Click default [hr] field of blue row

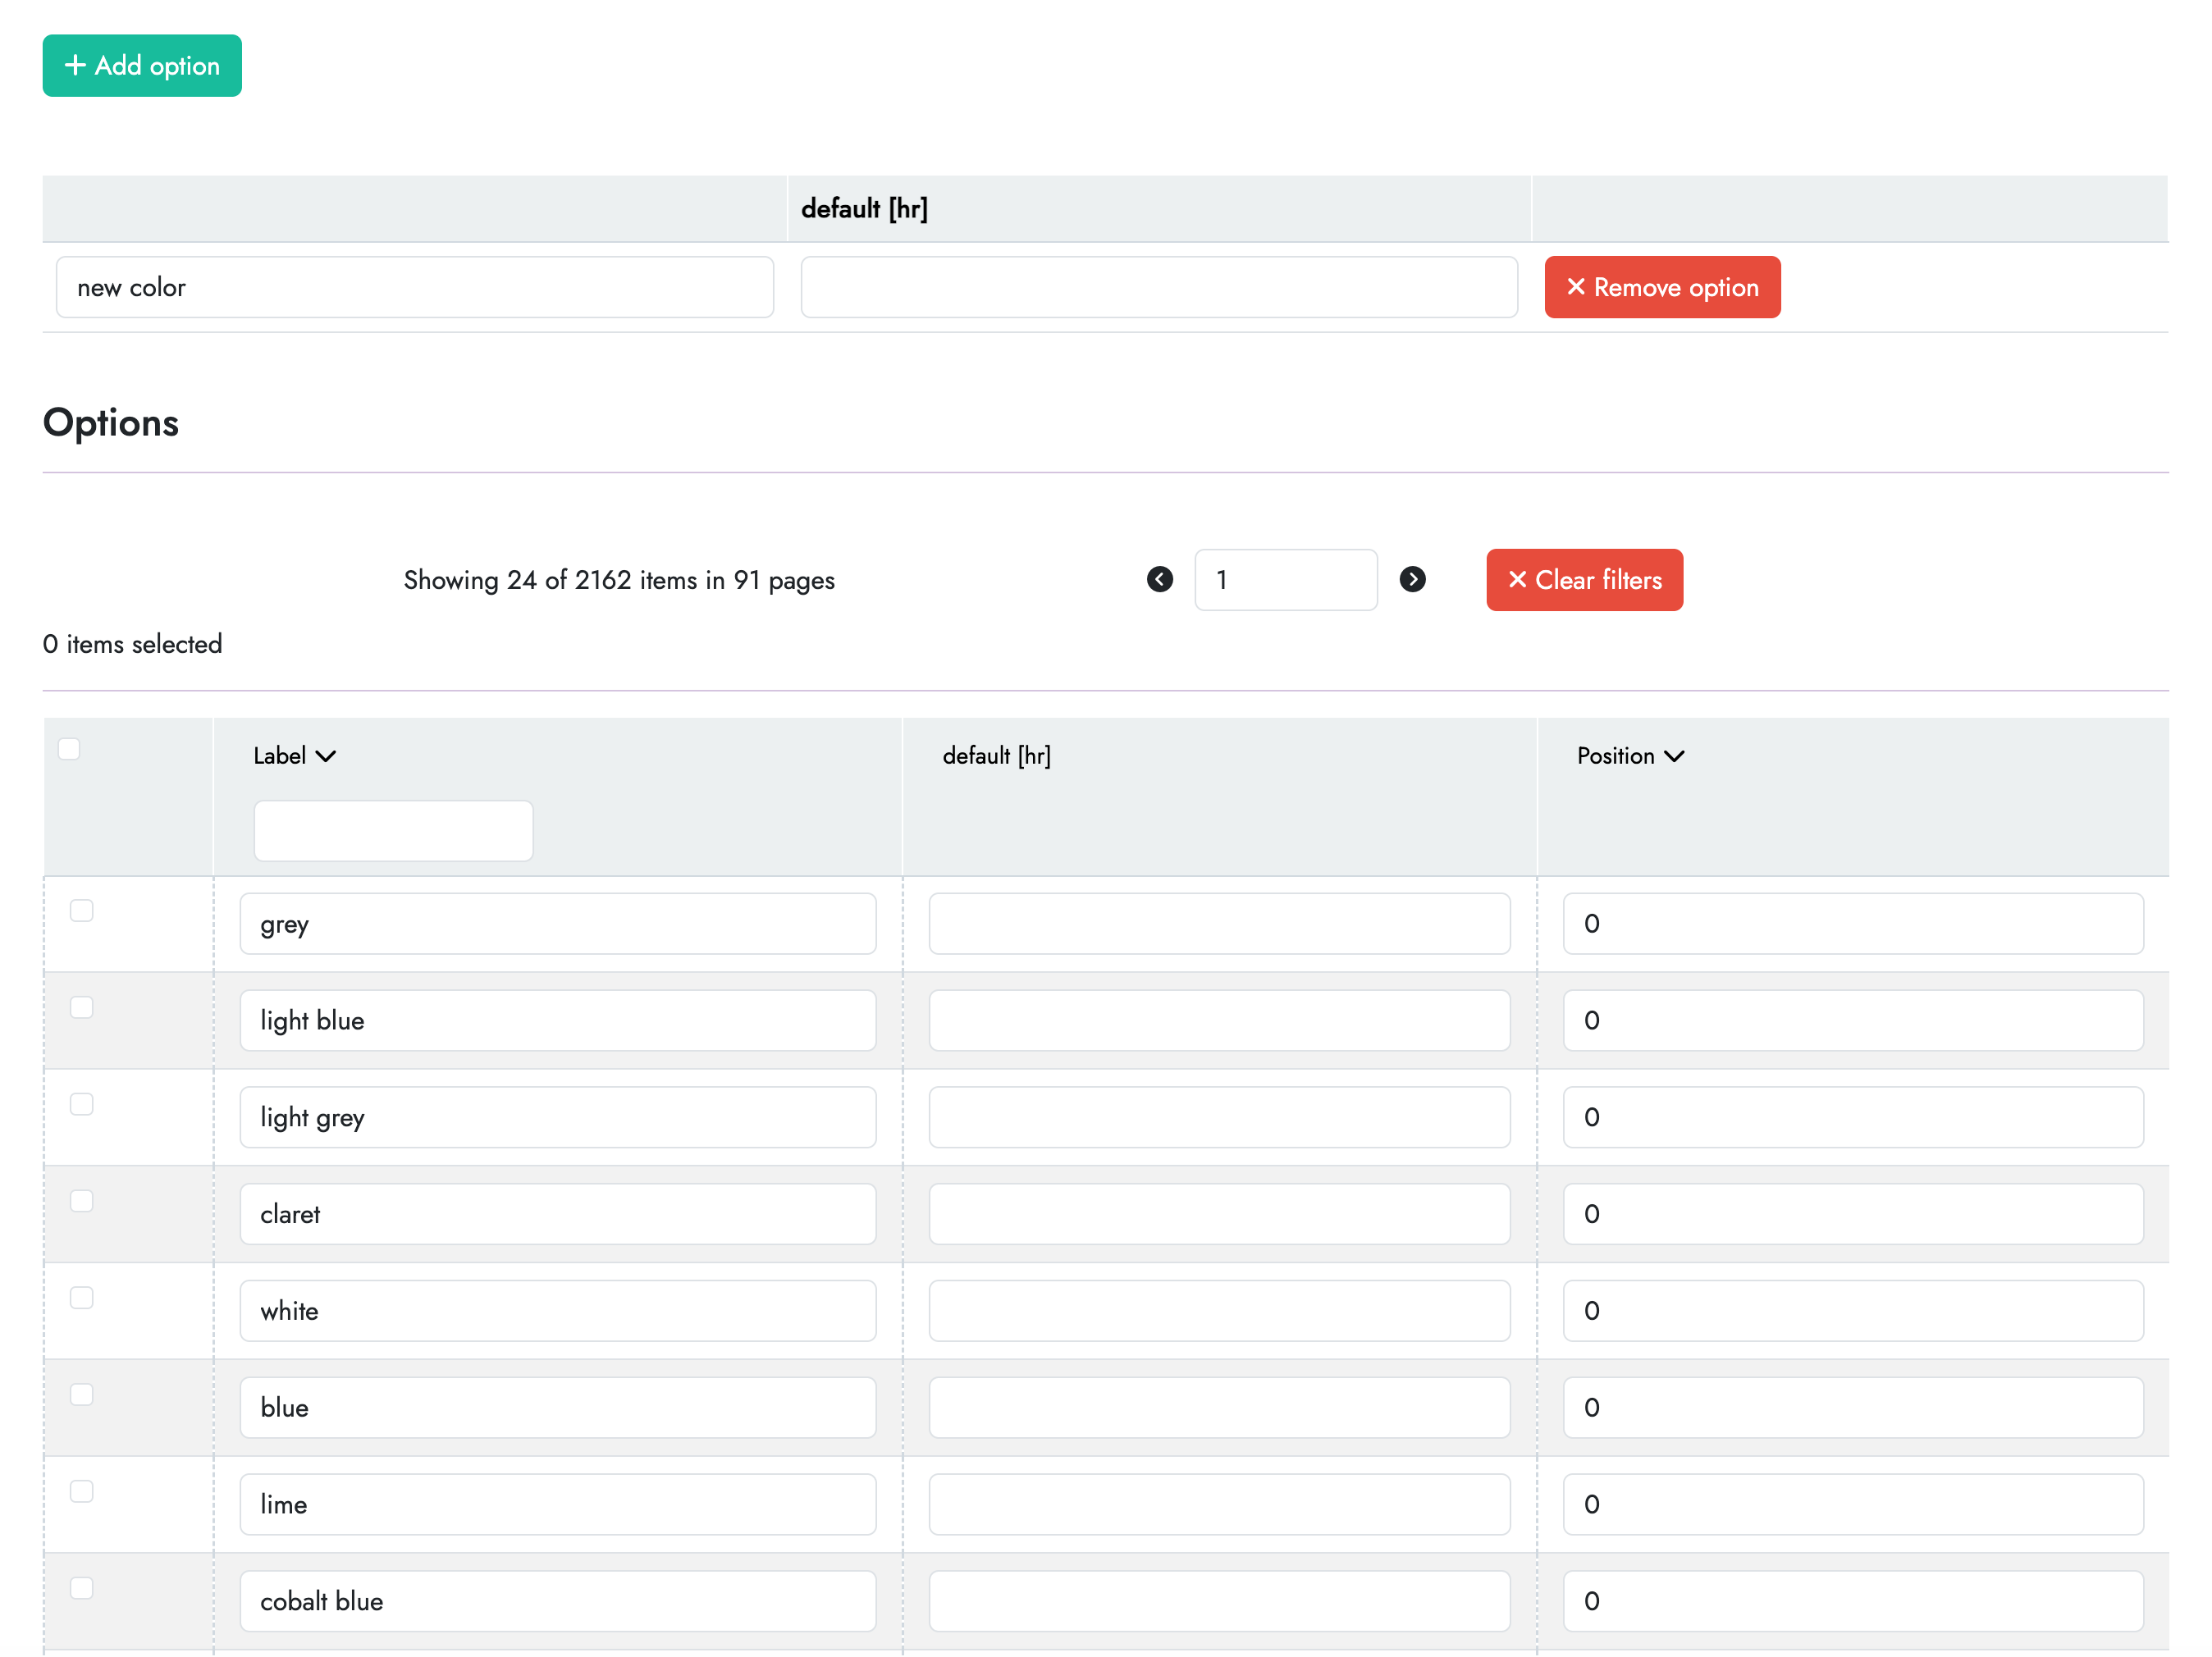point(1218,1407)
